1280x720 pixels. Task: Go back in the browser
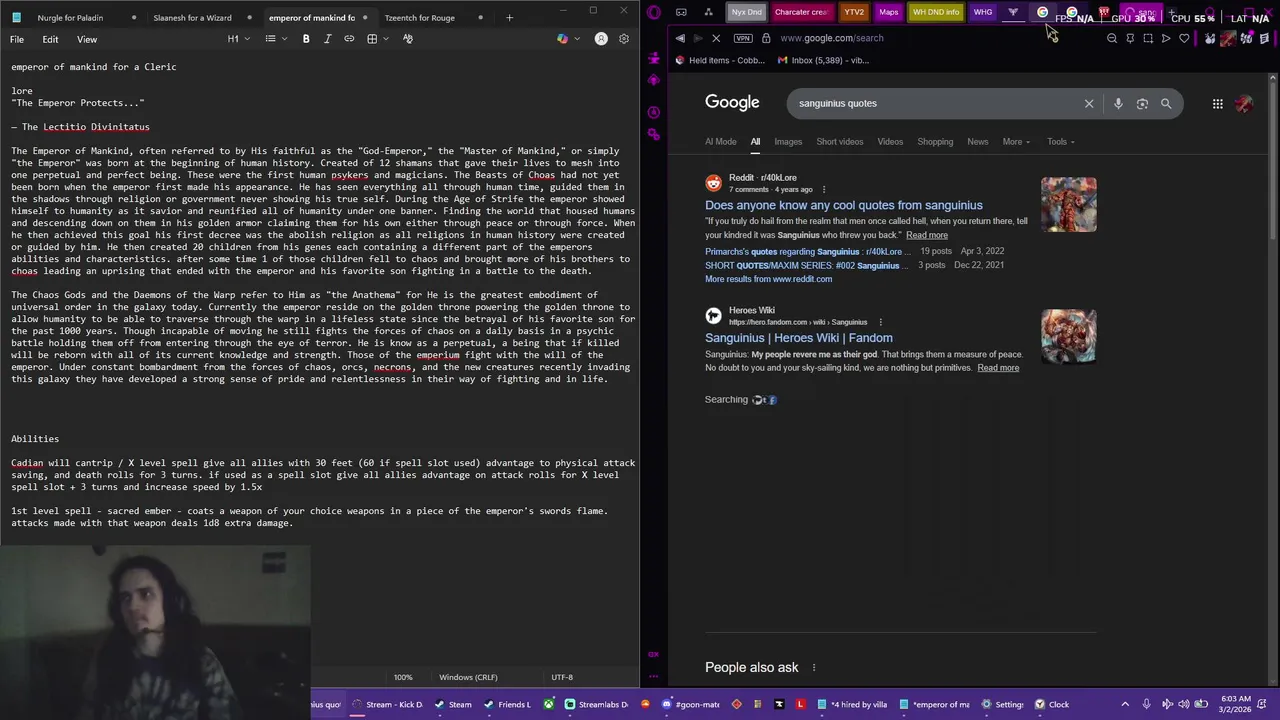pyautogui.click(x=680, y=38)
